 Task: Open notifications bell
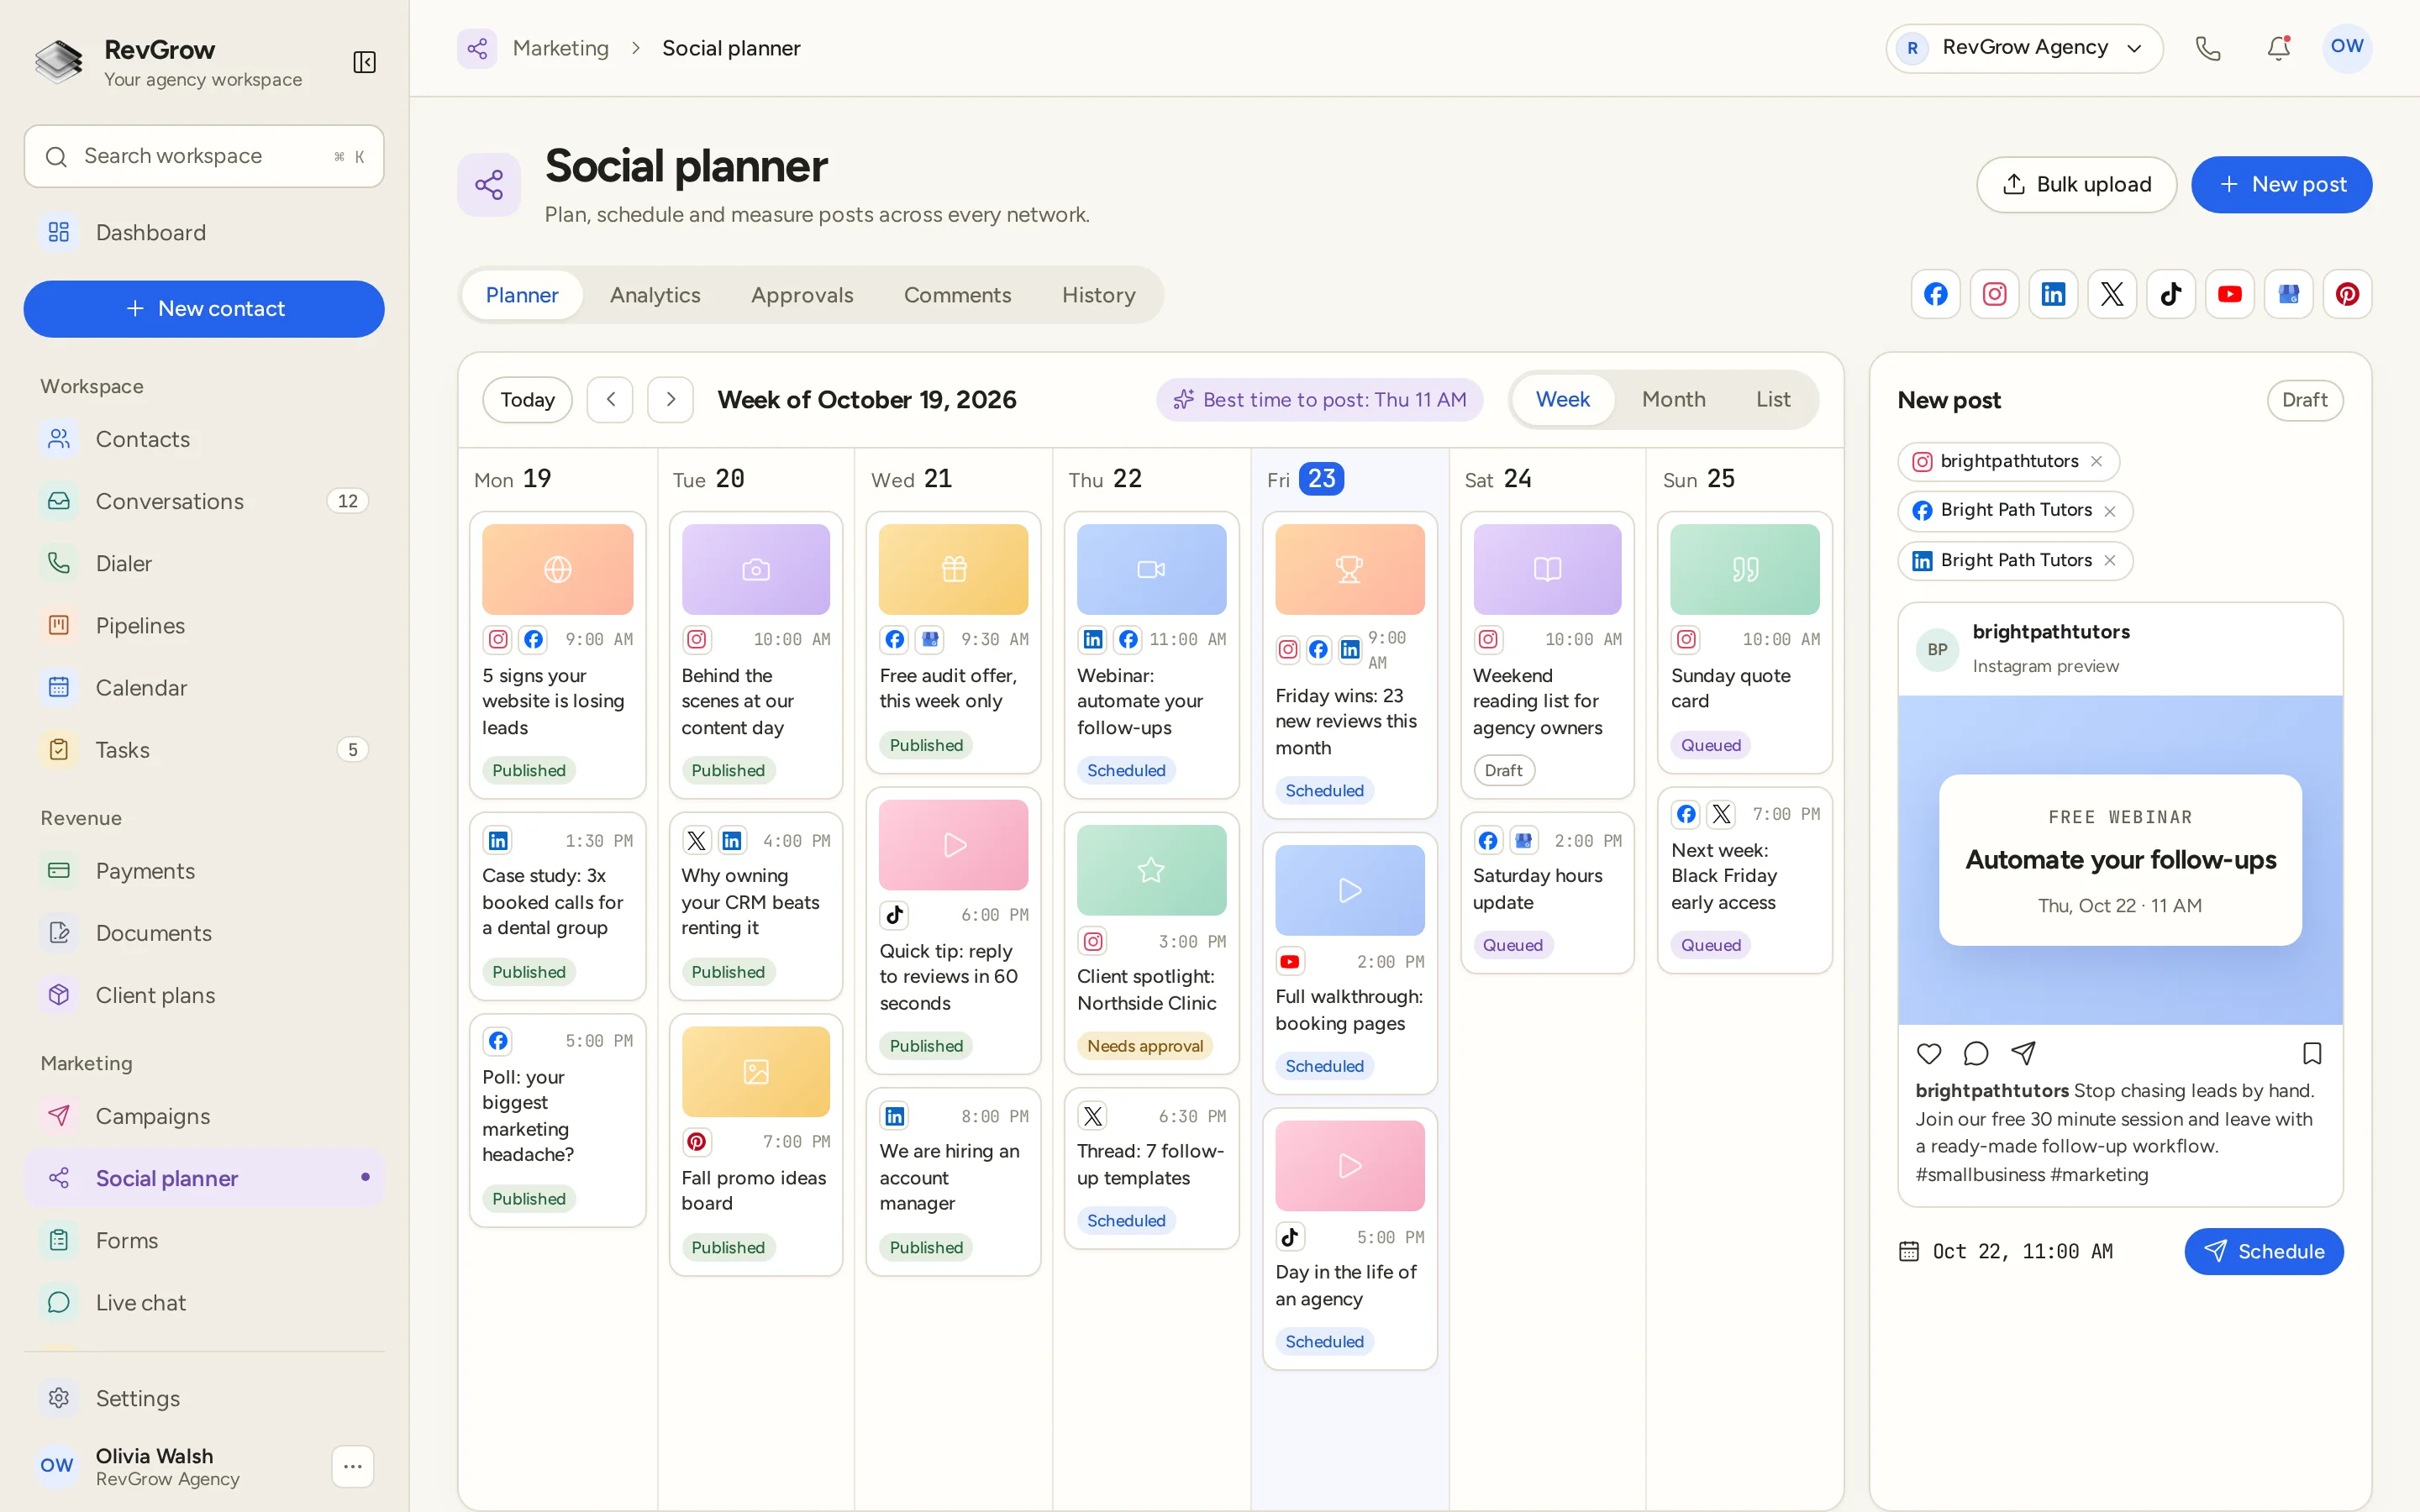[2278, 48]
